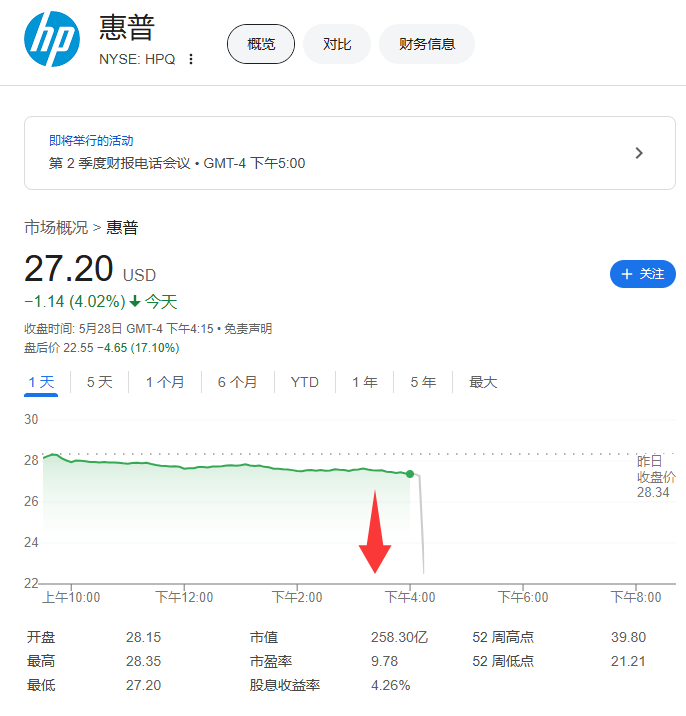Open the three-dot menu beside NYSE: HPQ

click(x=191, y=59)
